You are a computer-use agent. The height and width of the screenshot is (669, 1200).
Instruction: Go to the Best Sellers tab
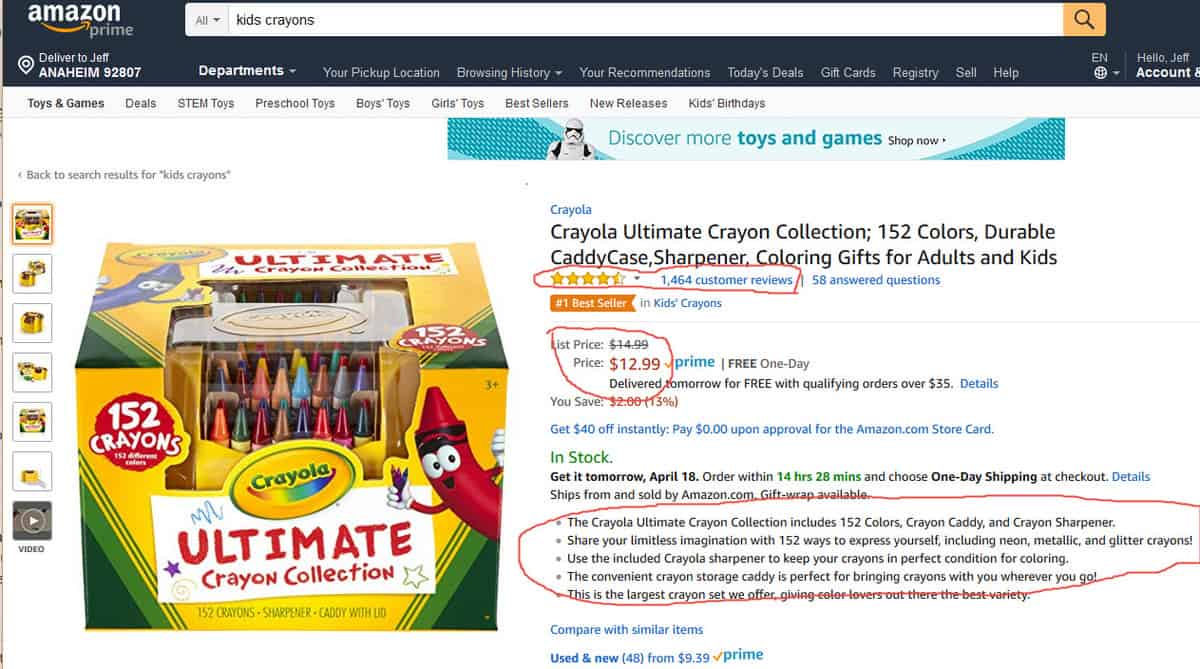536,103
